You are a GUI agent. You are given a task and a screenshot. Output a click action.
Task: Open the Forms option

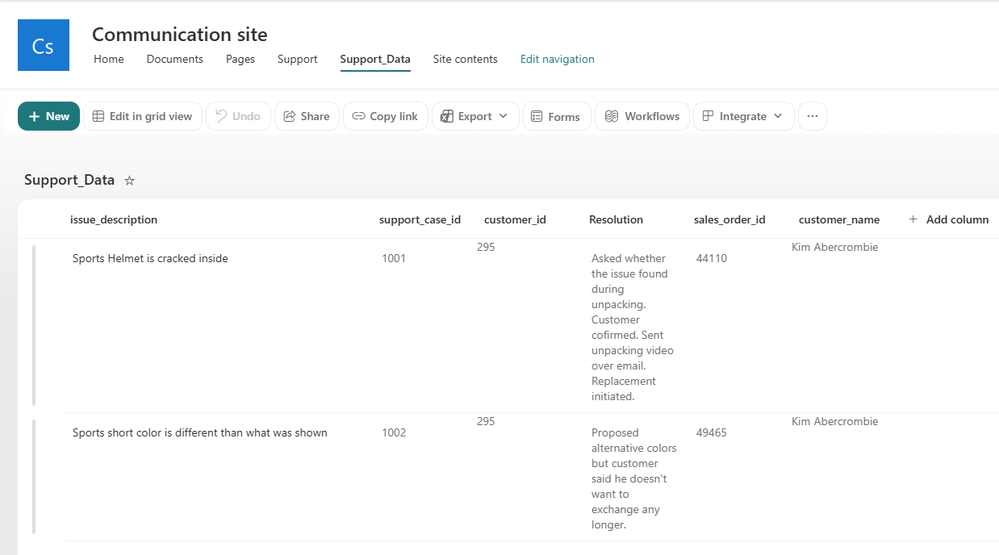point(556,116)
